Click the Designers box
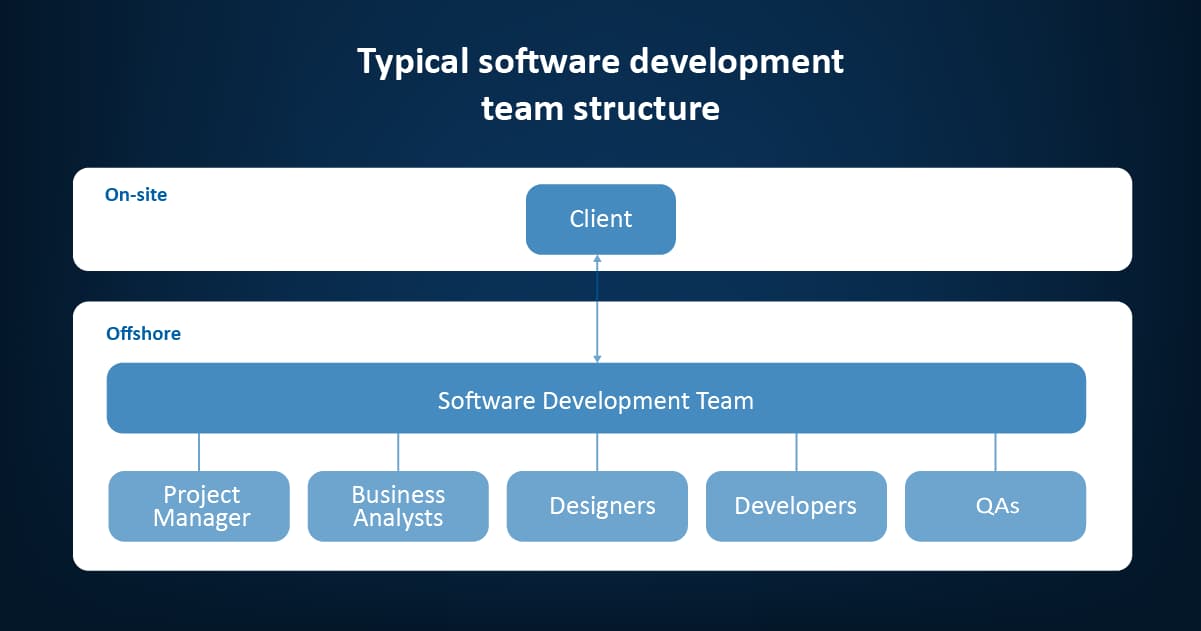Image resolution: width=1201 pixels, height=631 pixels. 597,506
